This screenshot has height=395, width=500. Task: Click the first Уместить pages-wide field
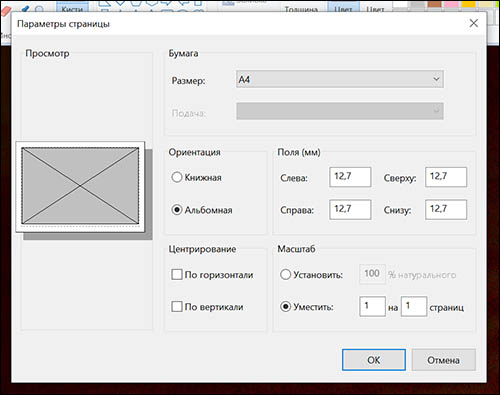point(372,306)
